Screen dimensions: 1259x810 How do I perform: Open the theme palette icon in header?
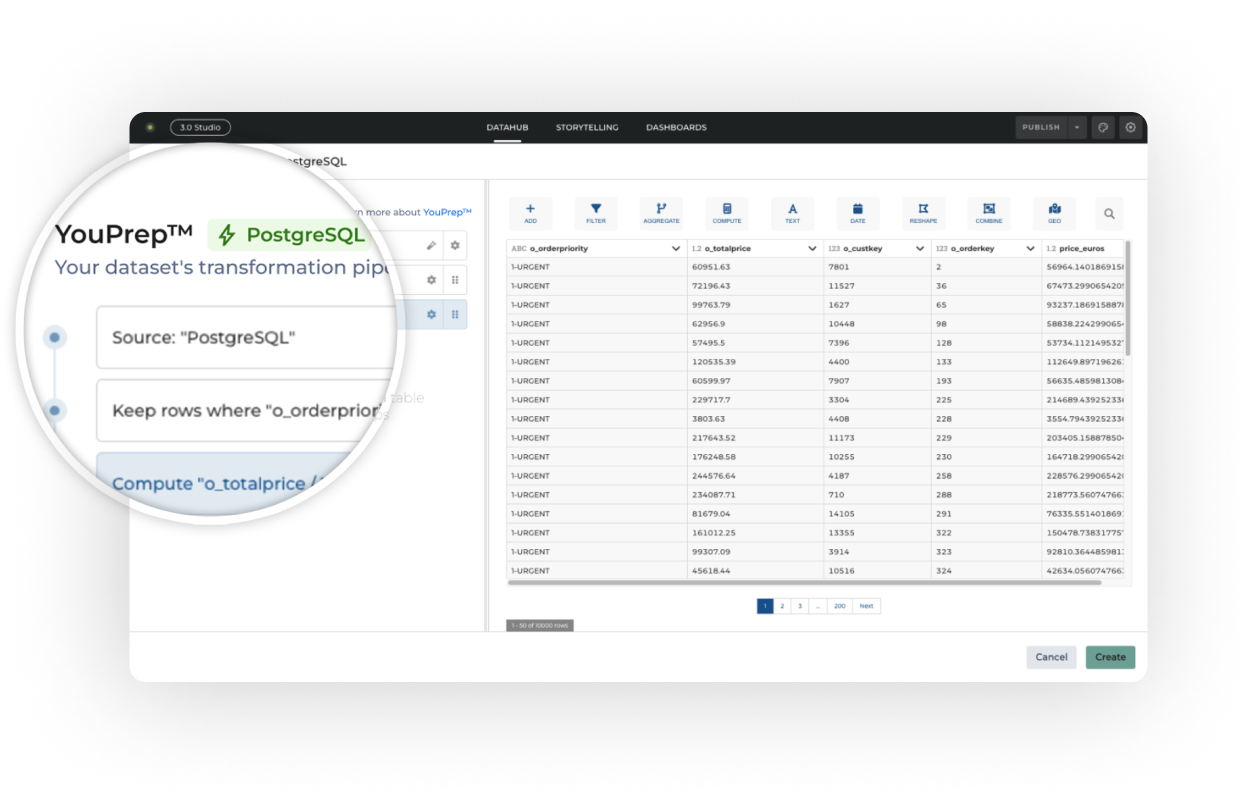point(1103,127)
